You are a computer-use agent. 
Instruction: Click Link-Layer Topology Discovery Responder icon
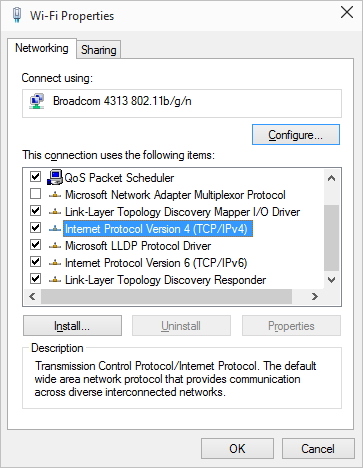point(55,280)
